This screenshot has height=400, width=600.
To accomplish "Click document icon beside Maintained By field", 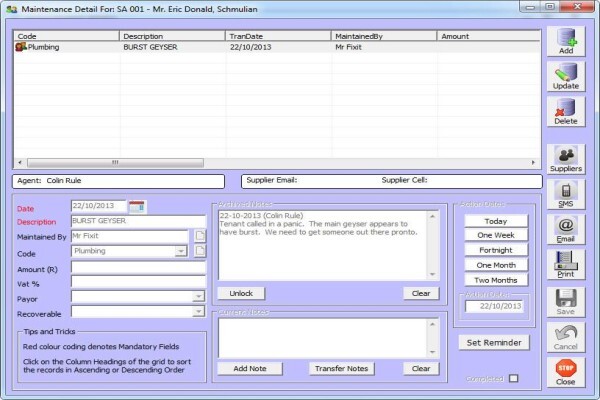I will point(200,236).
